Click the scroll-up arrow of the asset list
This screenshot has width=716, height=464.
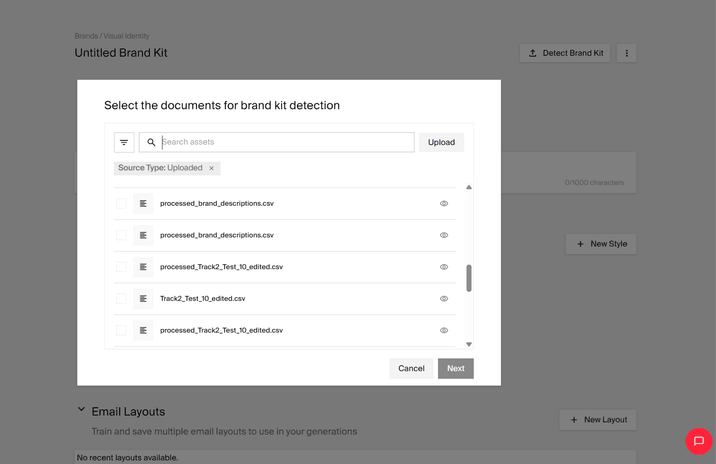[468, 187]
